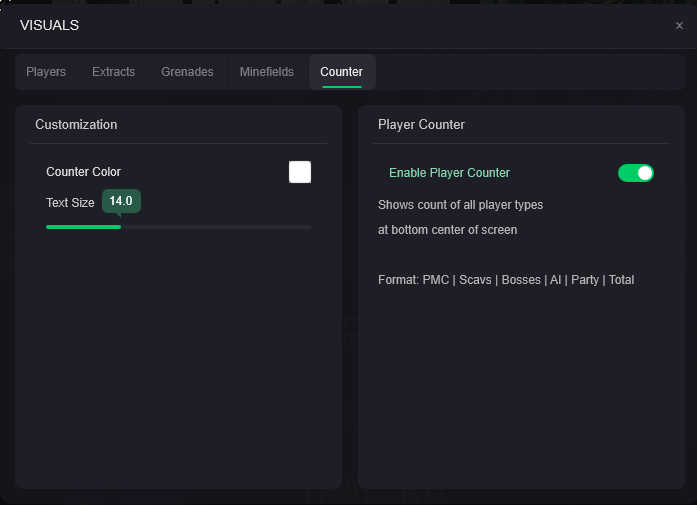The height and width of the screenshot is (505, 697).
Task: Click the 14.0 text size value bubble
Action: pyautogui.click(x=121, y=201)
